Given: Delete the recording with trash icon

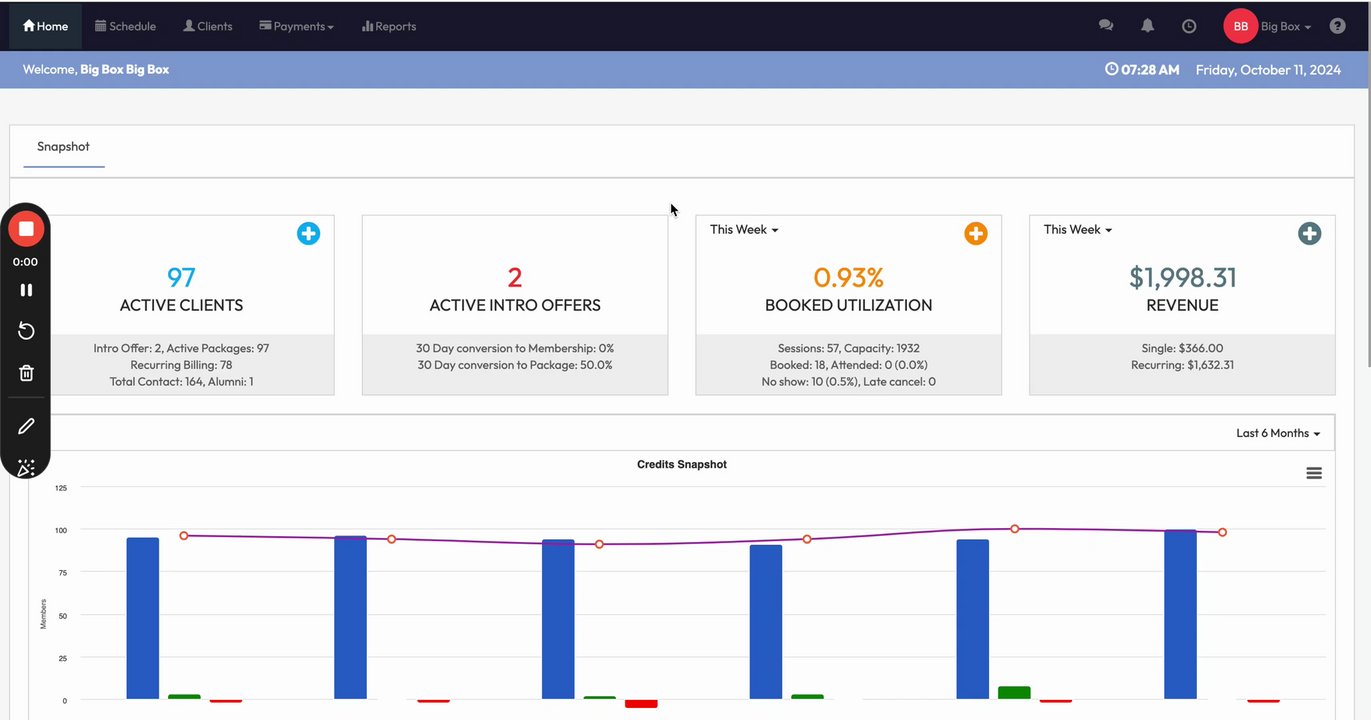Looking at the screenshot, I should pos(26,373).
